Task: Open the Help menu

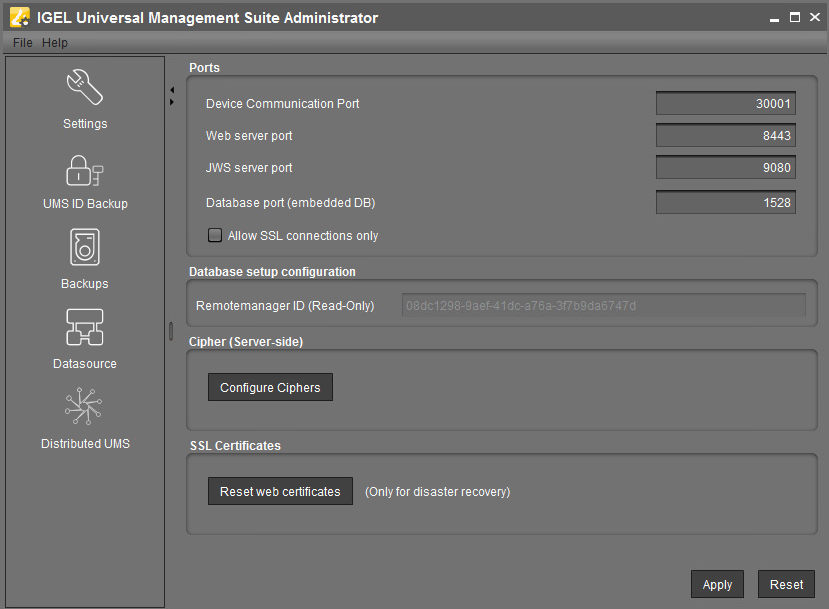Action: [x=55, y=43]
